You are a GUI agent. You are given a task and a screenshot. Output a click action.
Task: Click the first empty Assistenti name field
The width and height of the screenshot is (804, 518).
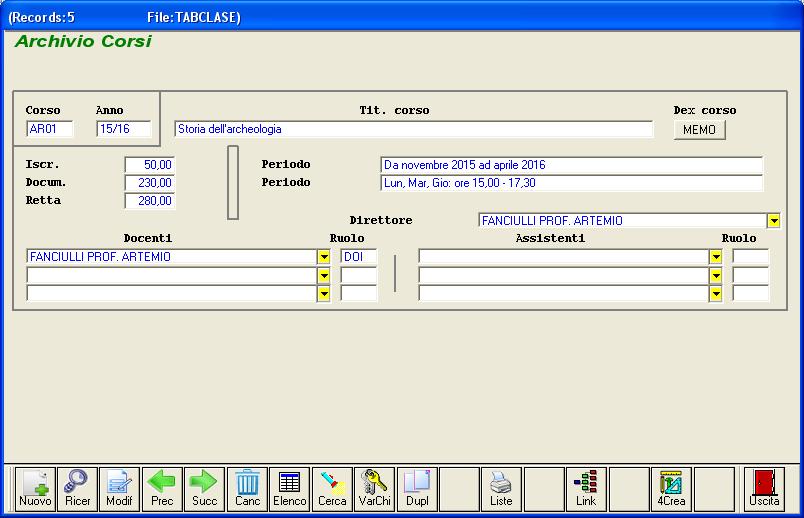[564, 256]
